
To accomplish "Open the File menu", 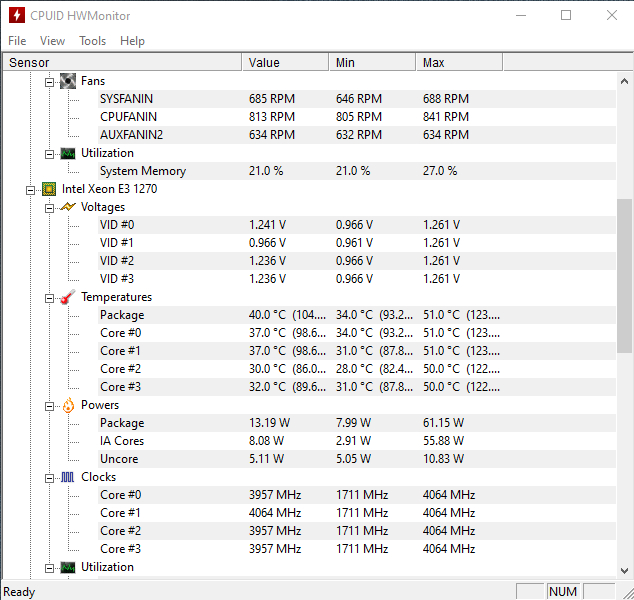I will [x=17, y=41].
